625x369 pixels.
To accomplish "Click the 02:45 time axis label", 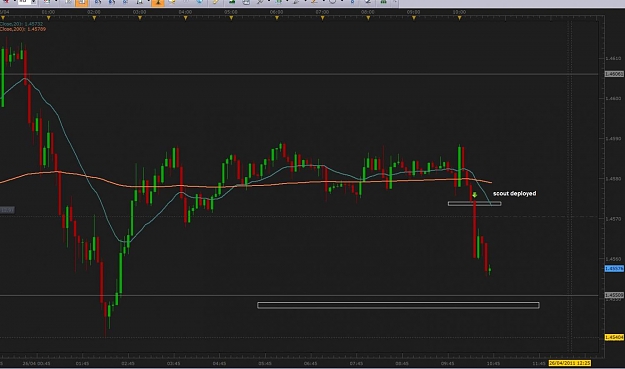I will (128, 363).
